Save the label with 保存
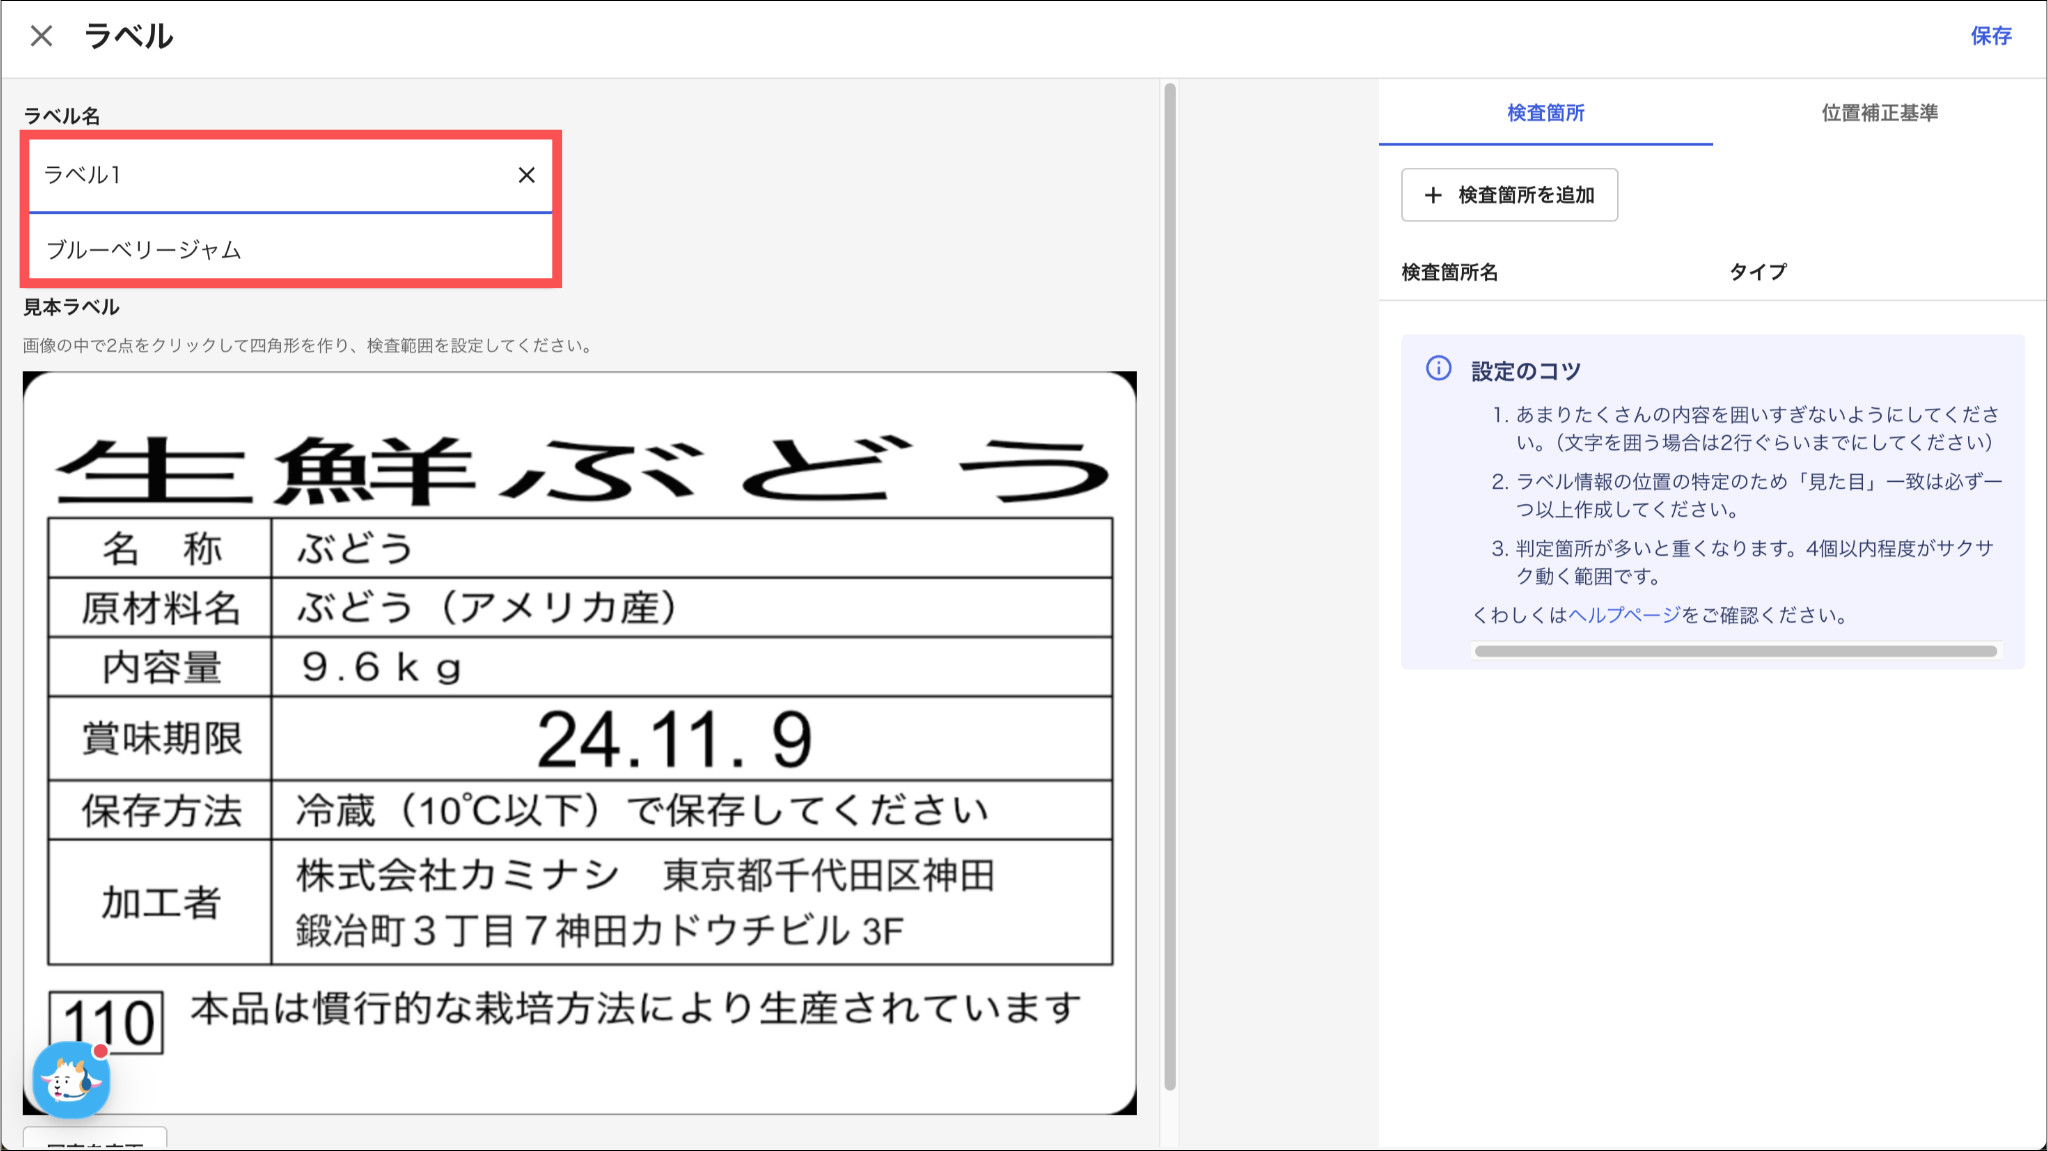 click(1990, 36)
